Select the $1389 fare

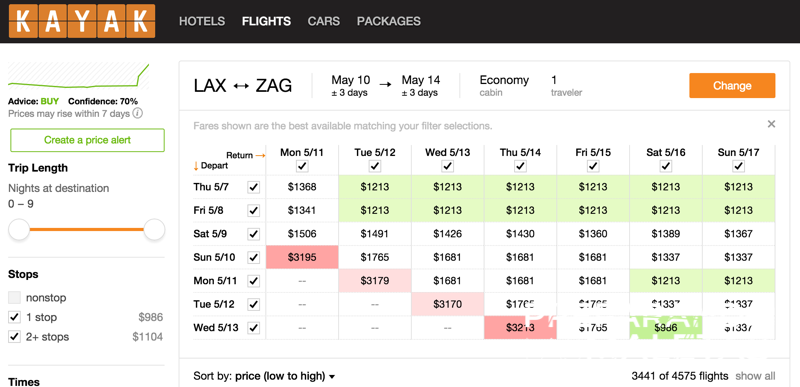(x=666, y=234)
